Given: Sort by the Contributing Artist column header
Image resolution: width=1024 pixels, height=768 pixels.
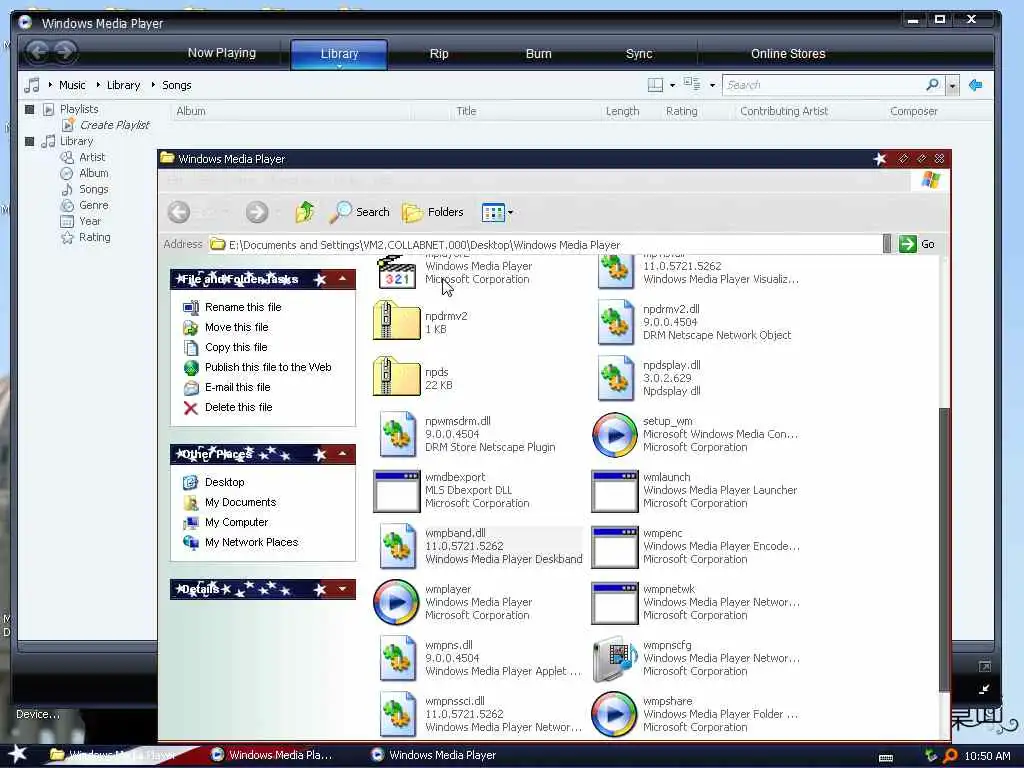Looking at the screenshot, I should [x=784, y=111].
